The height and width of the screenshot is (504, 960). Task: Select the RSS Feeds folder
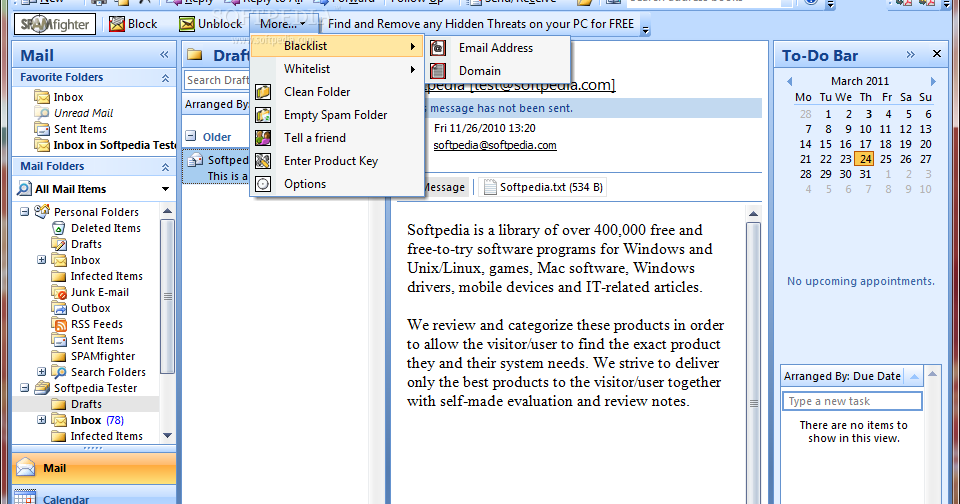[96, 324]
